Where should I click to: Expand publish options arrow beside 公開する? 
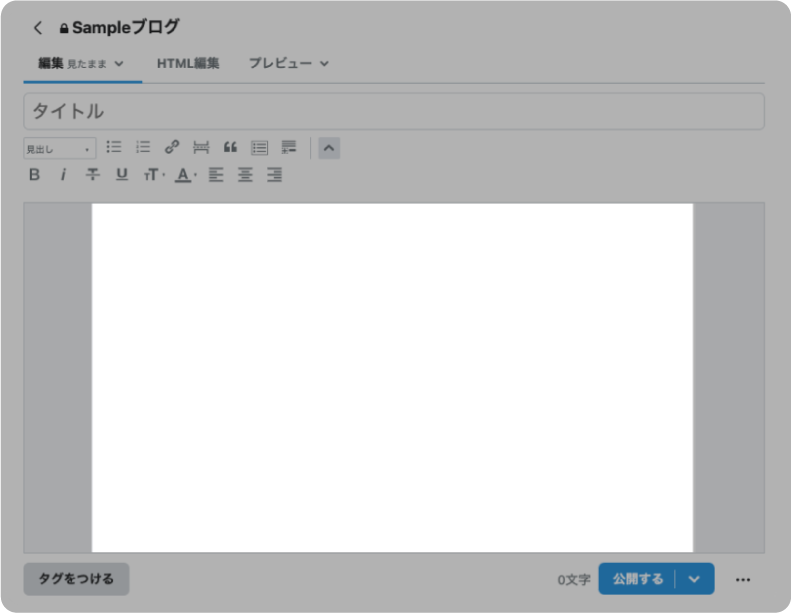tap(695, 579)
